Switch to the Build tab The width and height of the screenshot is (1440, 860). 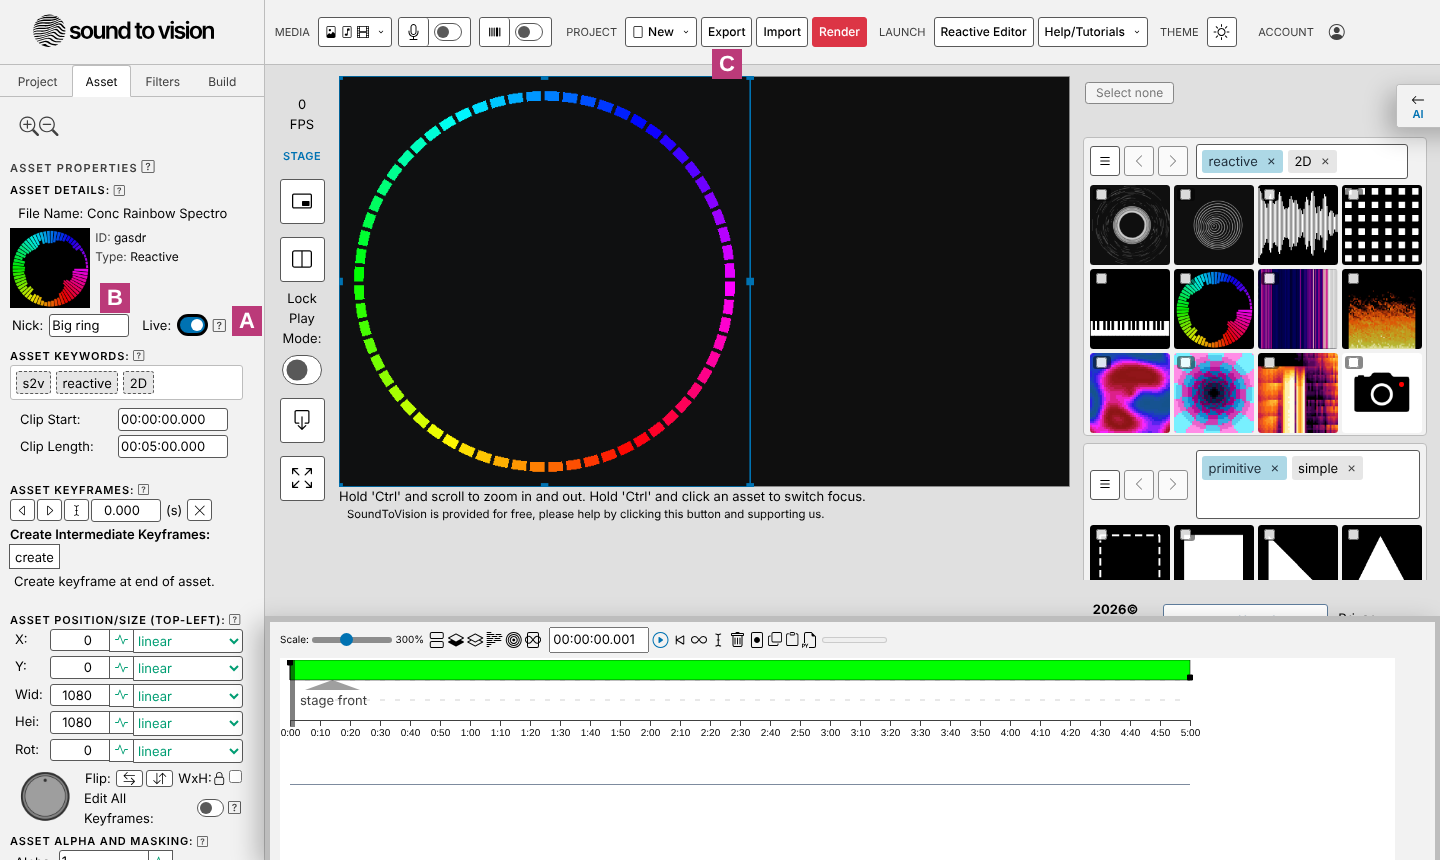tap(222, 82)
